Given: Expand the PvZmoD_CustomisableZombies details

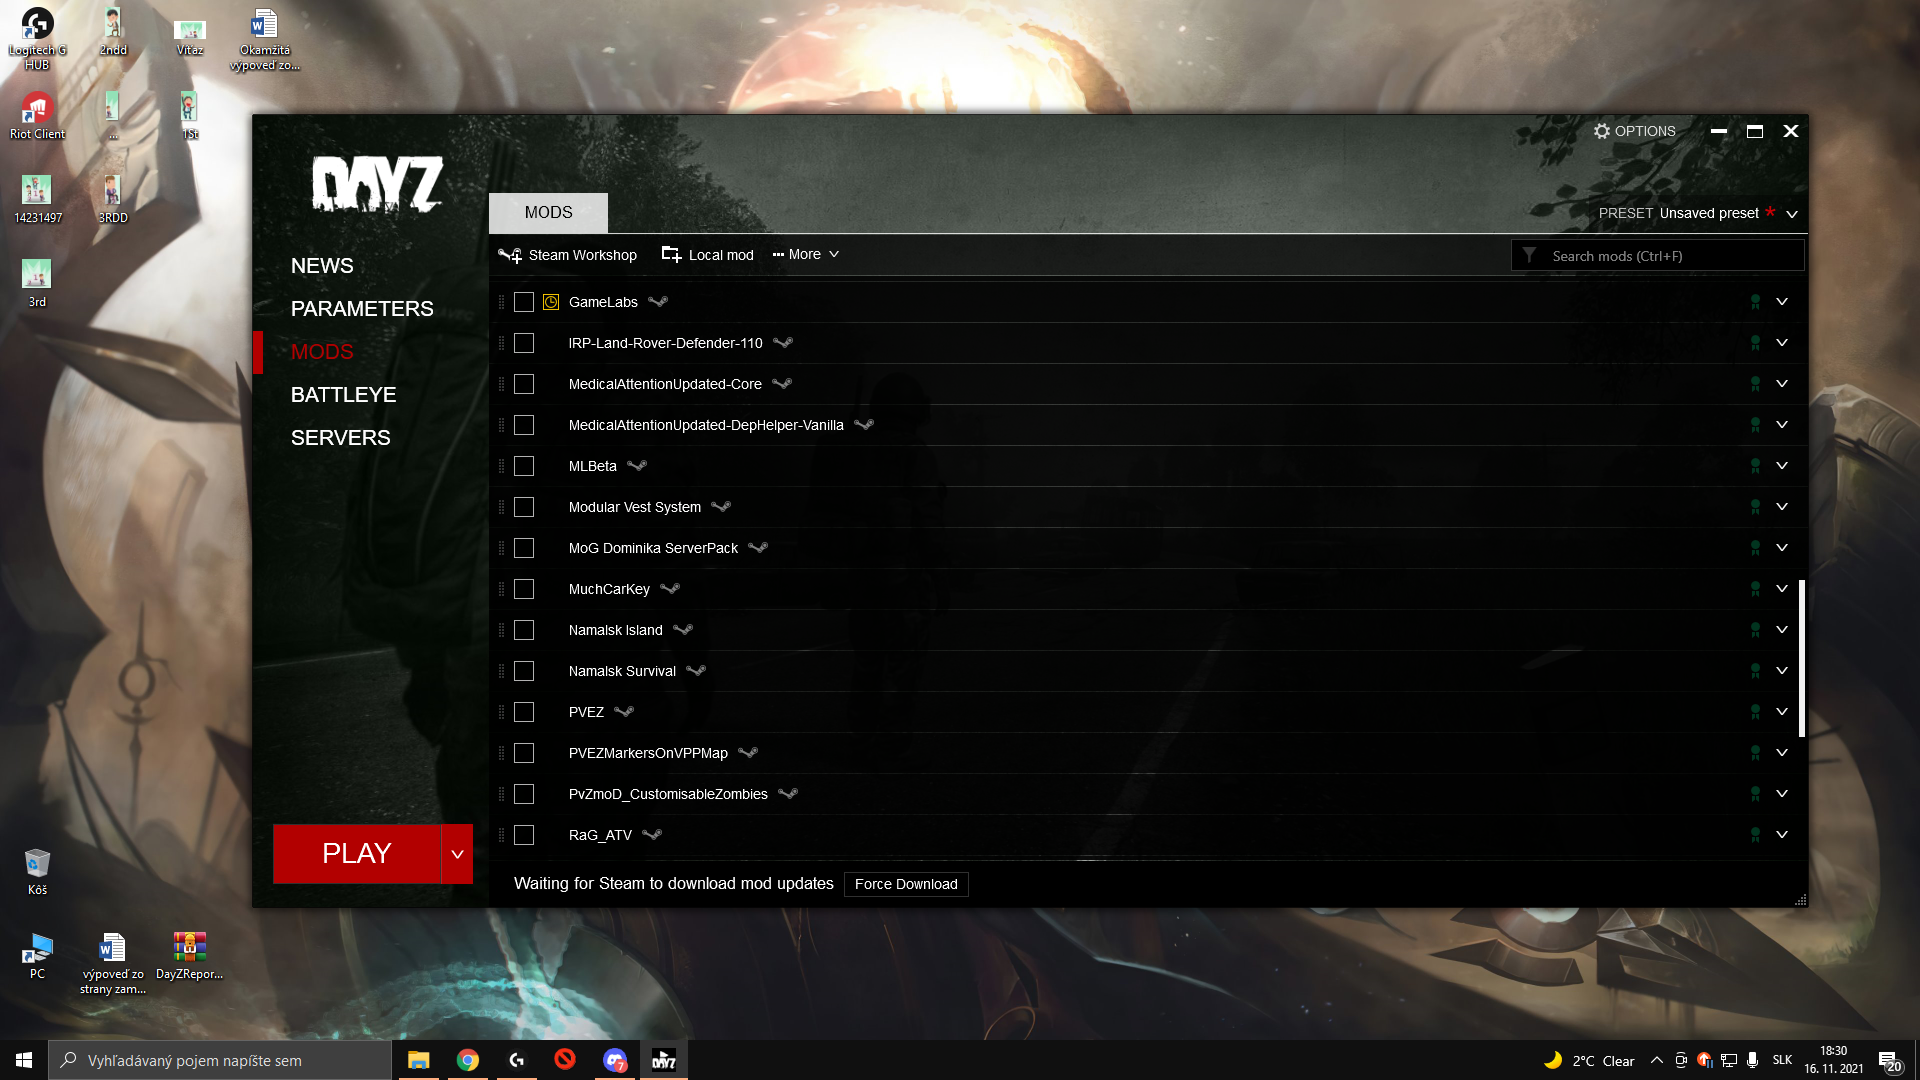Looking at the screenshot, I should (1782, 793).
